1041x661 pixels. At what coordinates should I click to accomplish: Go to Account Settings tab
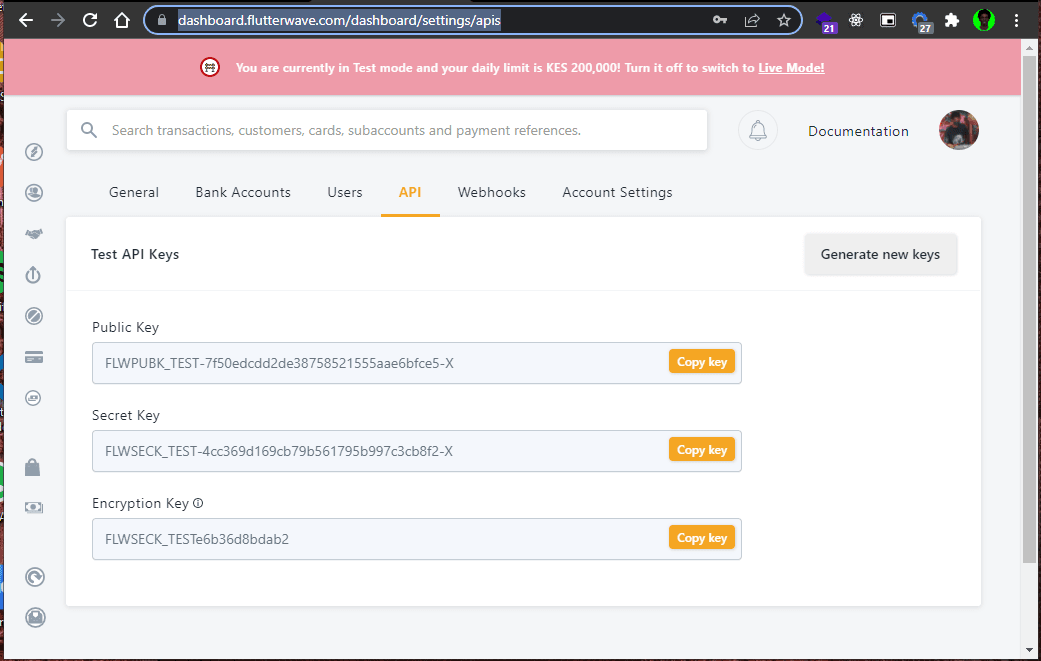(617, 192)
